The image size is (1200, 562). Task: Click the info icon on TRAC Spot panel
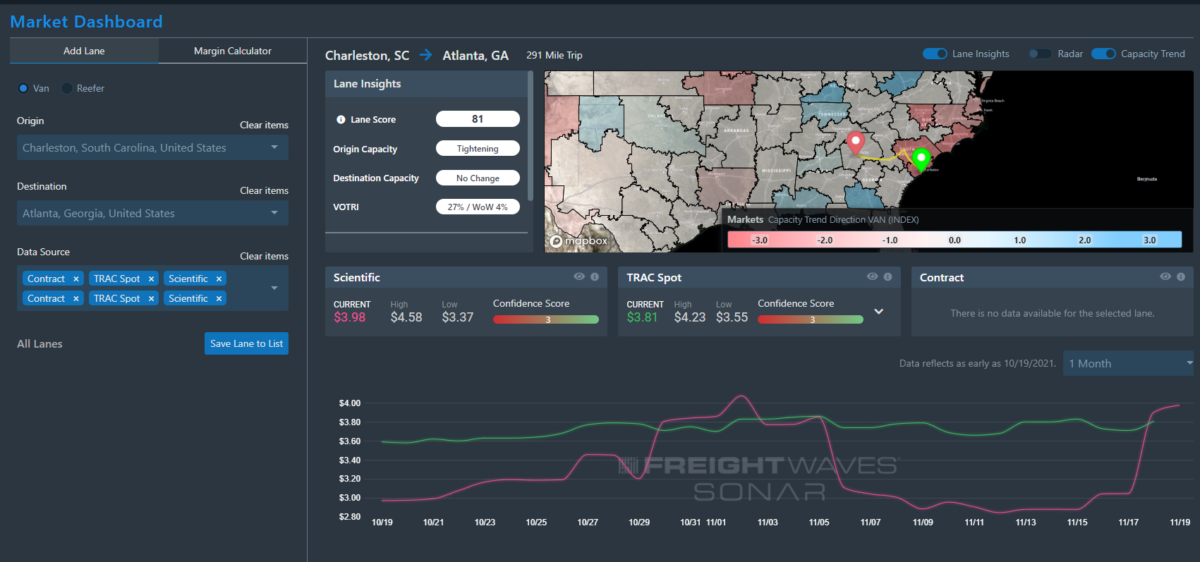click(x=888, y=277)
